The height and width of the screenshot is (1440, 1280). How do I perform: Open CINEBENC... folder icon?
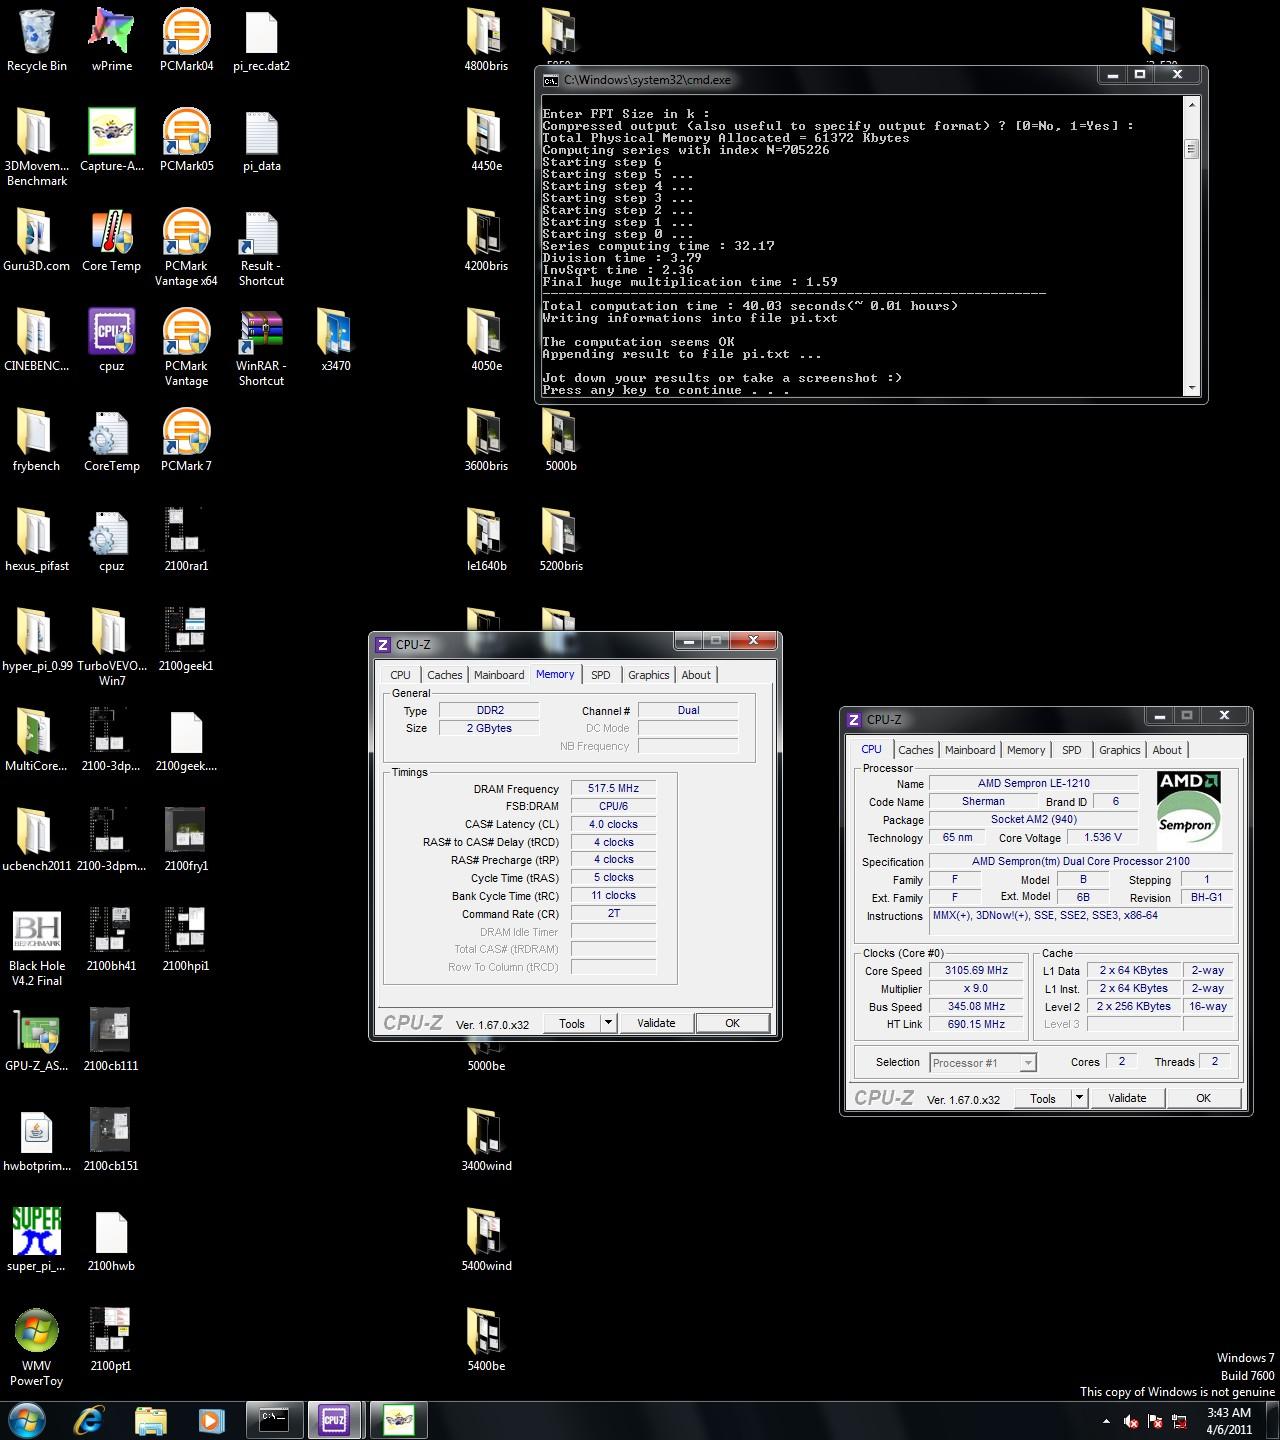point(37,340)
